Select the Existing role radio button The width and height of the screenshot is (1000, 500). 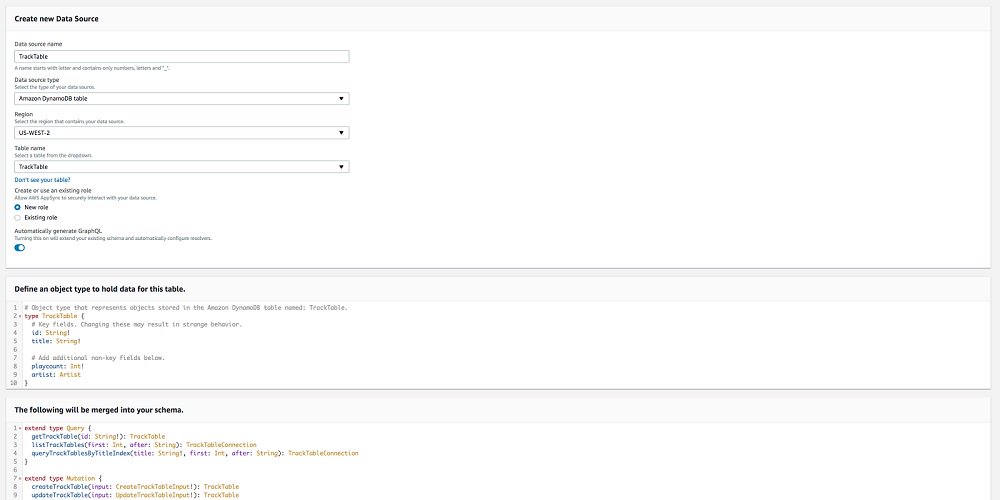pyautogui.click(x=17, y=217)
